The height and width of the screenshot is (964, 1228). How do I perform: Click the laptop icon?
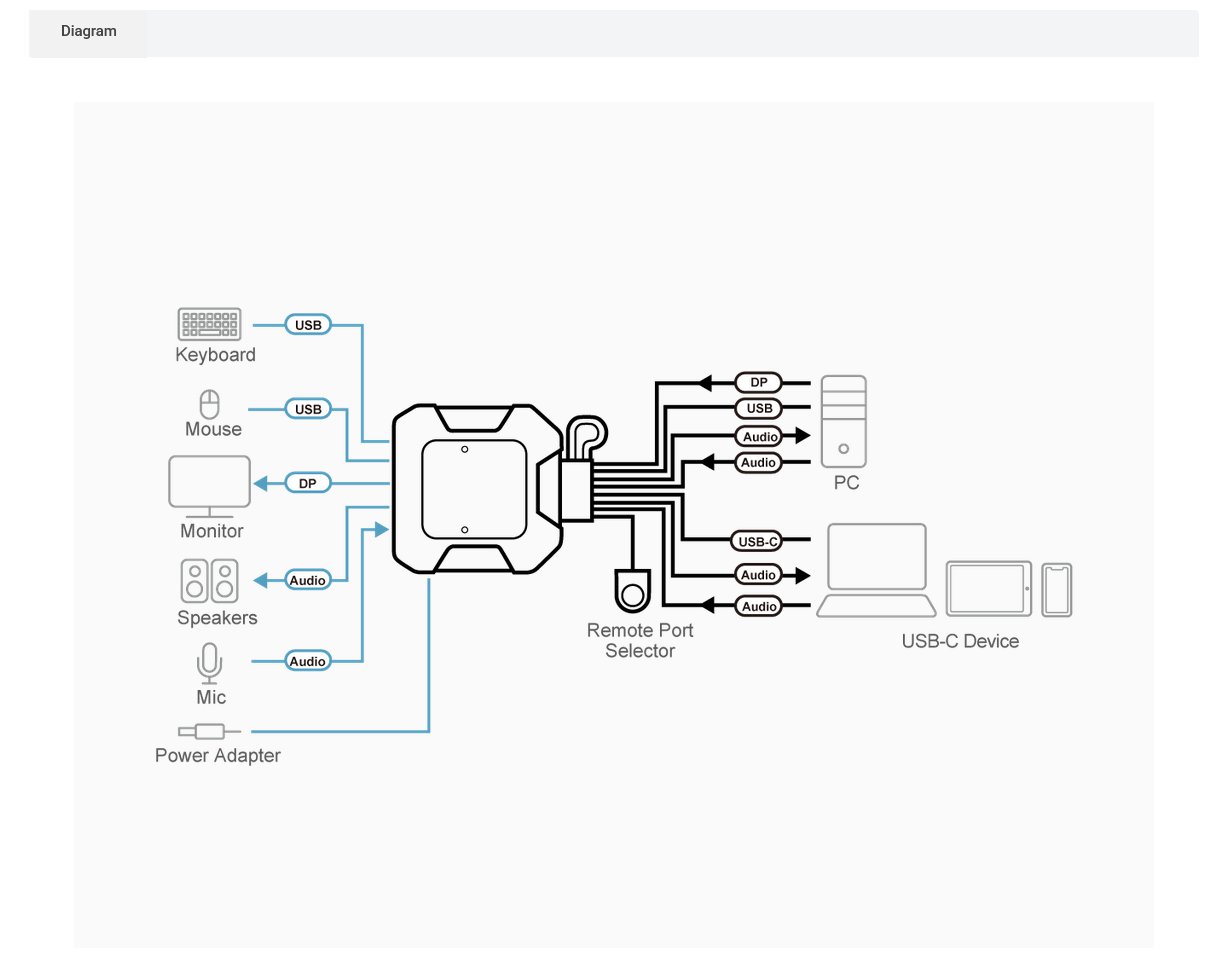[x=877, y=570]
